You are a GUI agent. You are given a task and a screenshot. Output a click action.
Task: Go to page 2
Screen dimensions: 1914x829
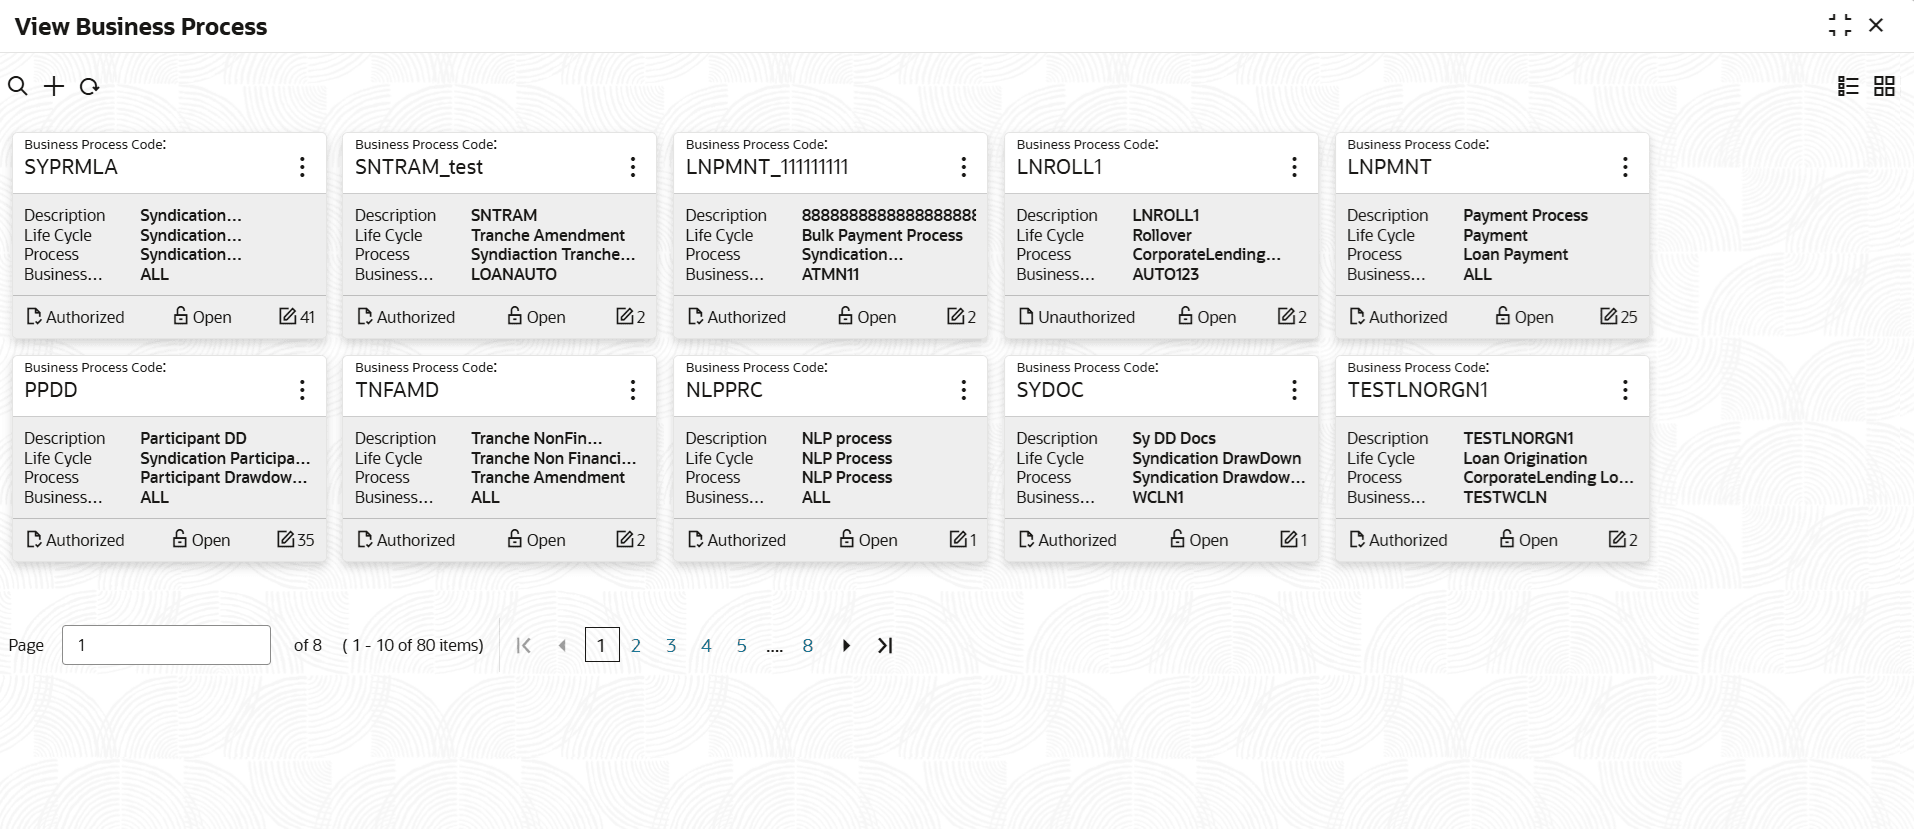point(636,646)
